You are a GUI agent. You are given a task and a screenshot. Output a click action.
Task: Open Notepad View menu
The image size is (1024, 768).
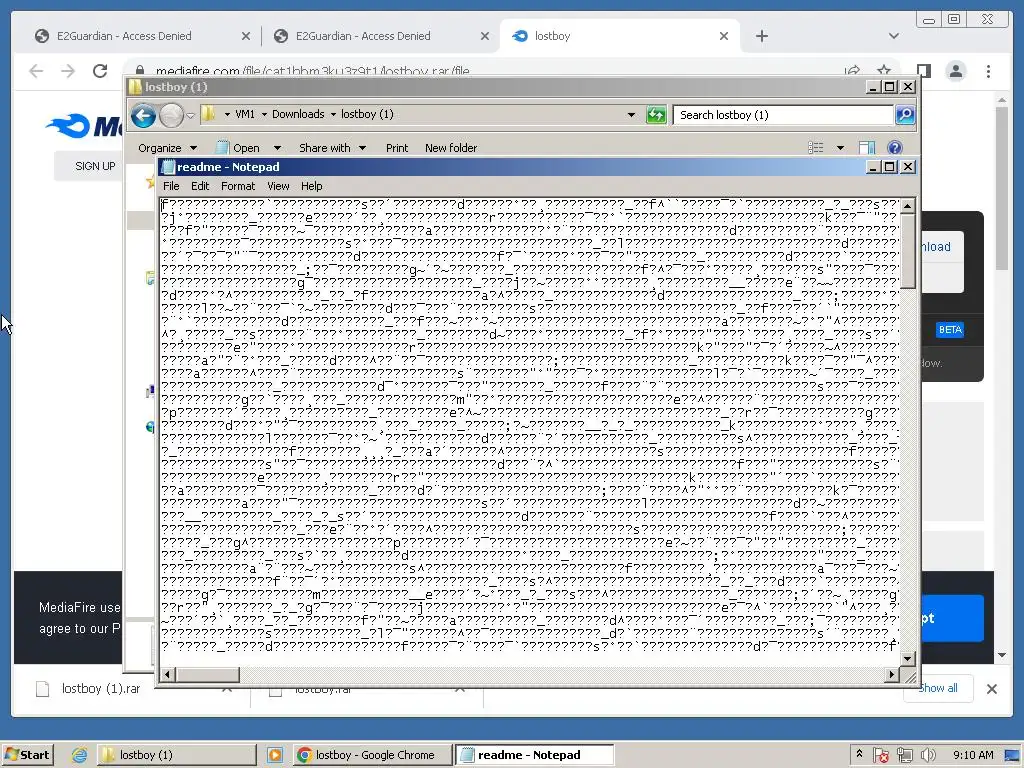coord(278,186)
